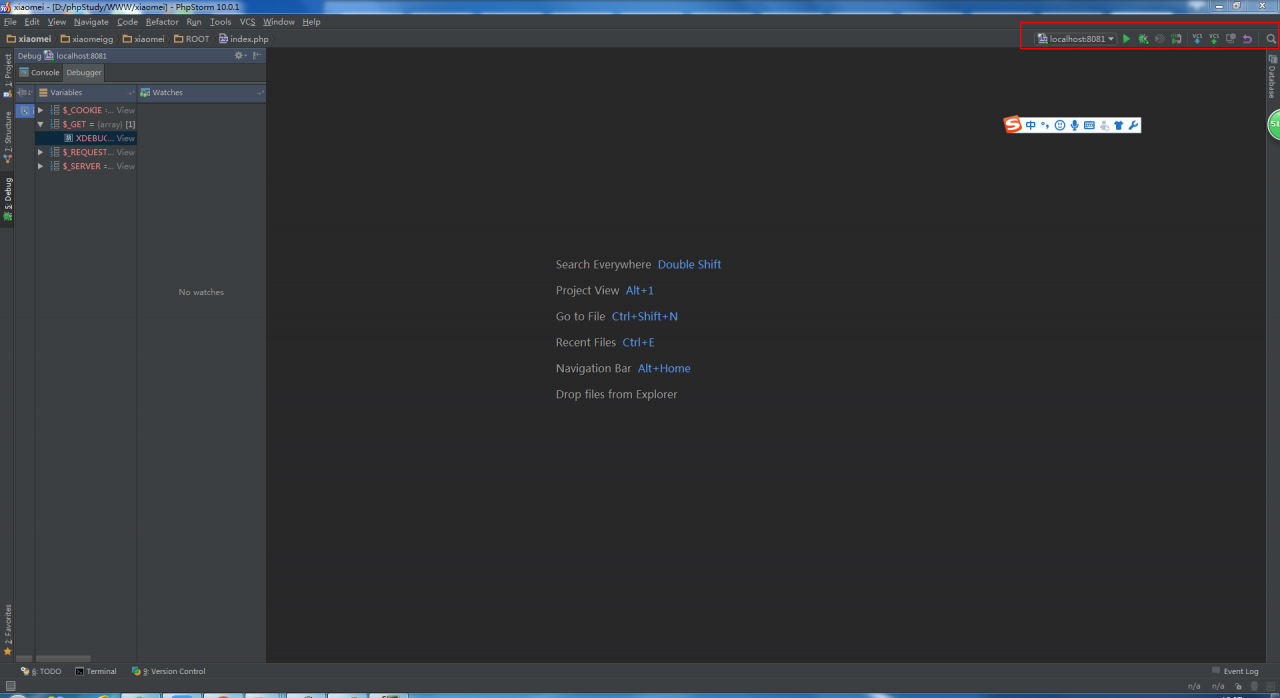Open the 2: Favorites tool window

7,629
